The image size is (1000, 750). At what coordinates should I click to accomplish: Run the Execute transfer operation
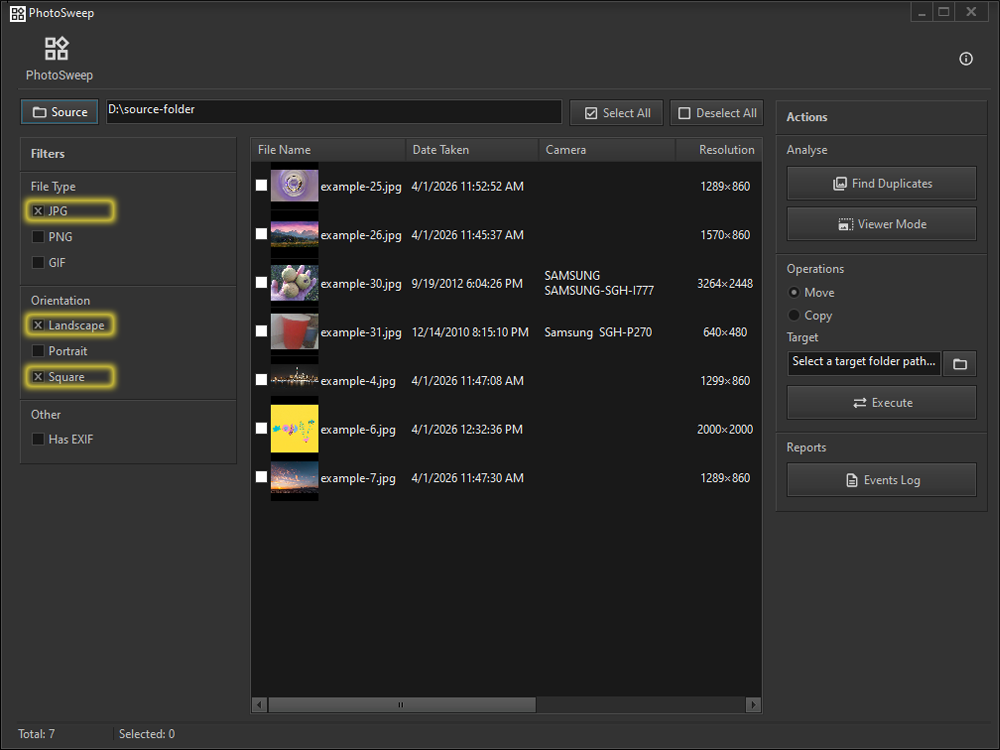(881, 402)
